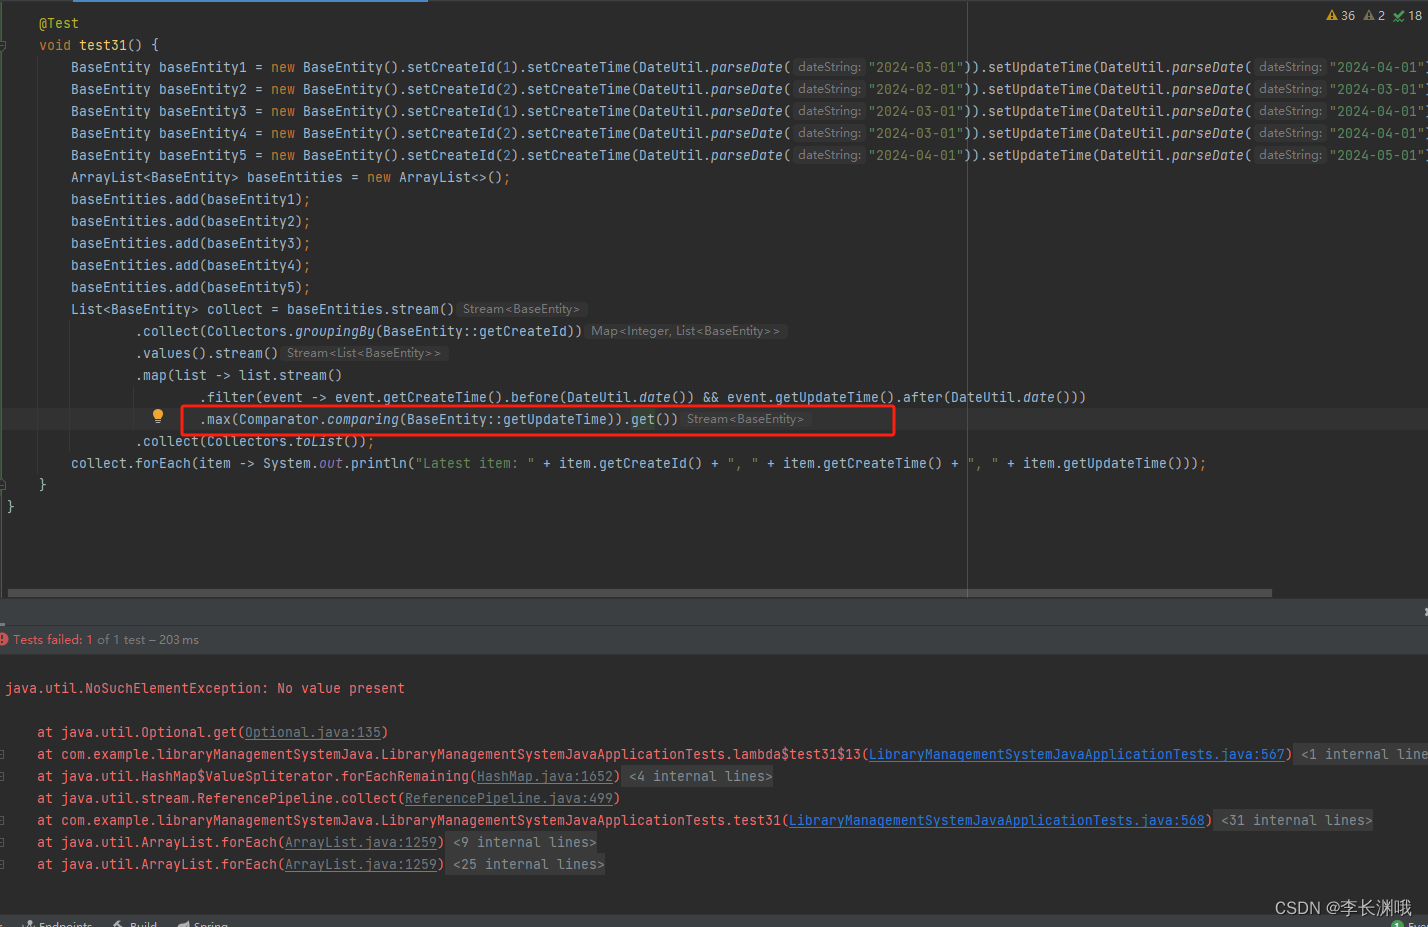Click the 'Stream<List<BaseEntity>>' type hint
Image resolution: width=1428 pixels, height=927 pixels.
click(x=364, y=353)
